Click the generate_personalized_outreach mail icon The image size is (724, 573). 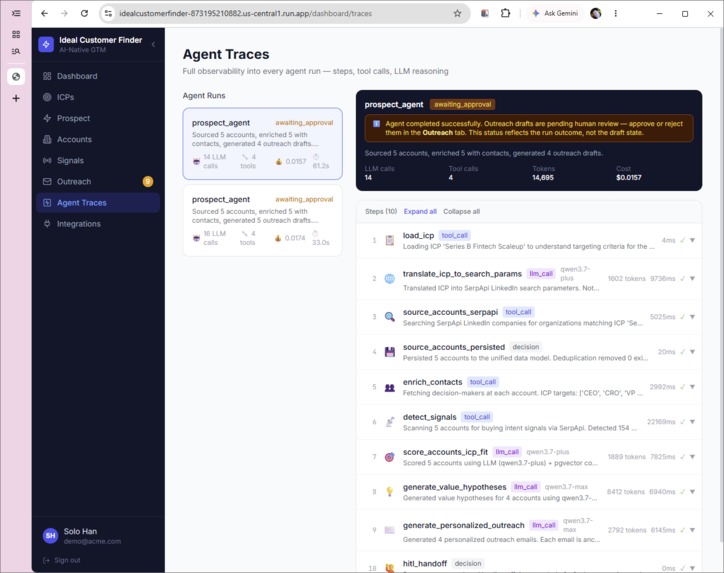(390, 530)
